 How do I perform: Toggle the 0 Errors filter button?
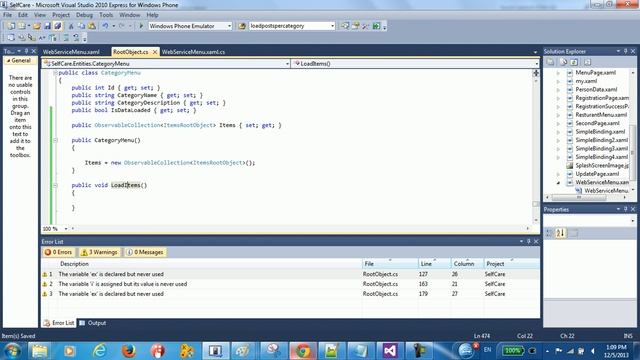click(x=58, y=252)
